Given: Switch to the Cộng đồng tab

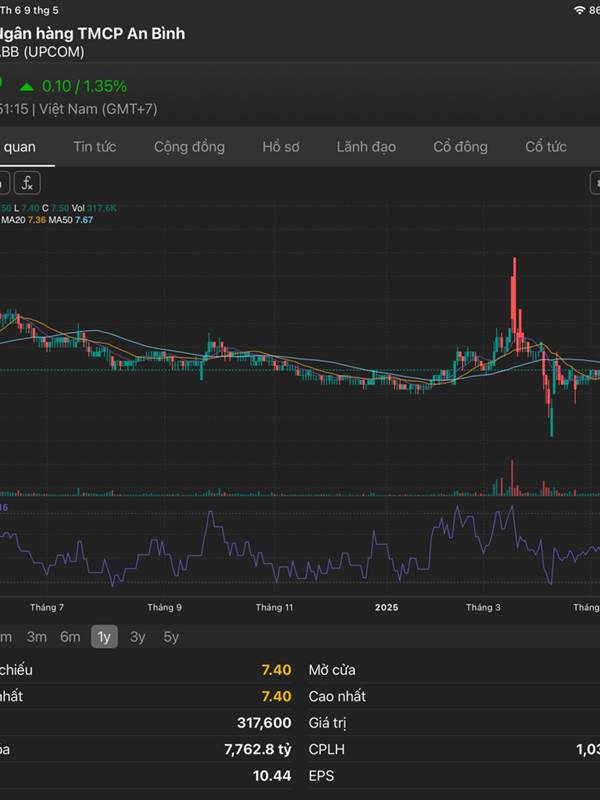Looking at the screenshot, I should point(189,147).
